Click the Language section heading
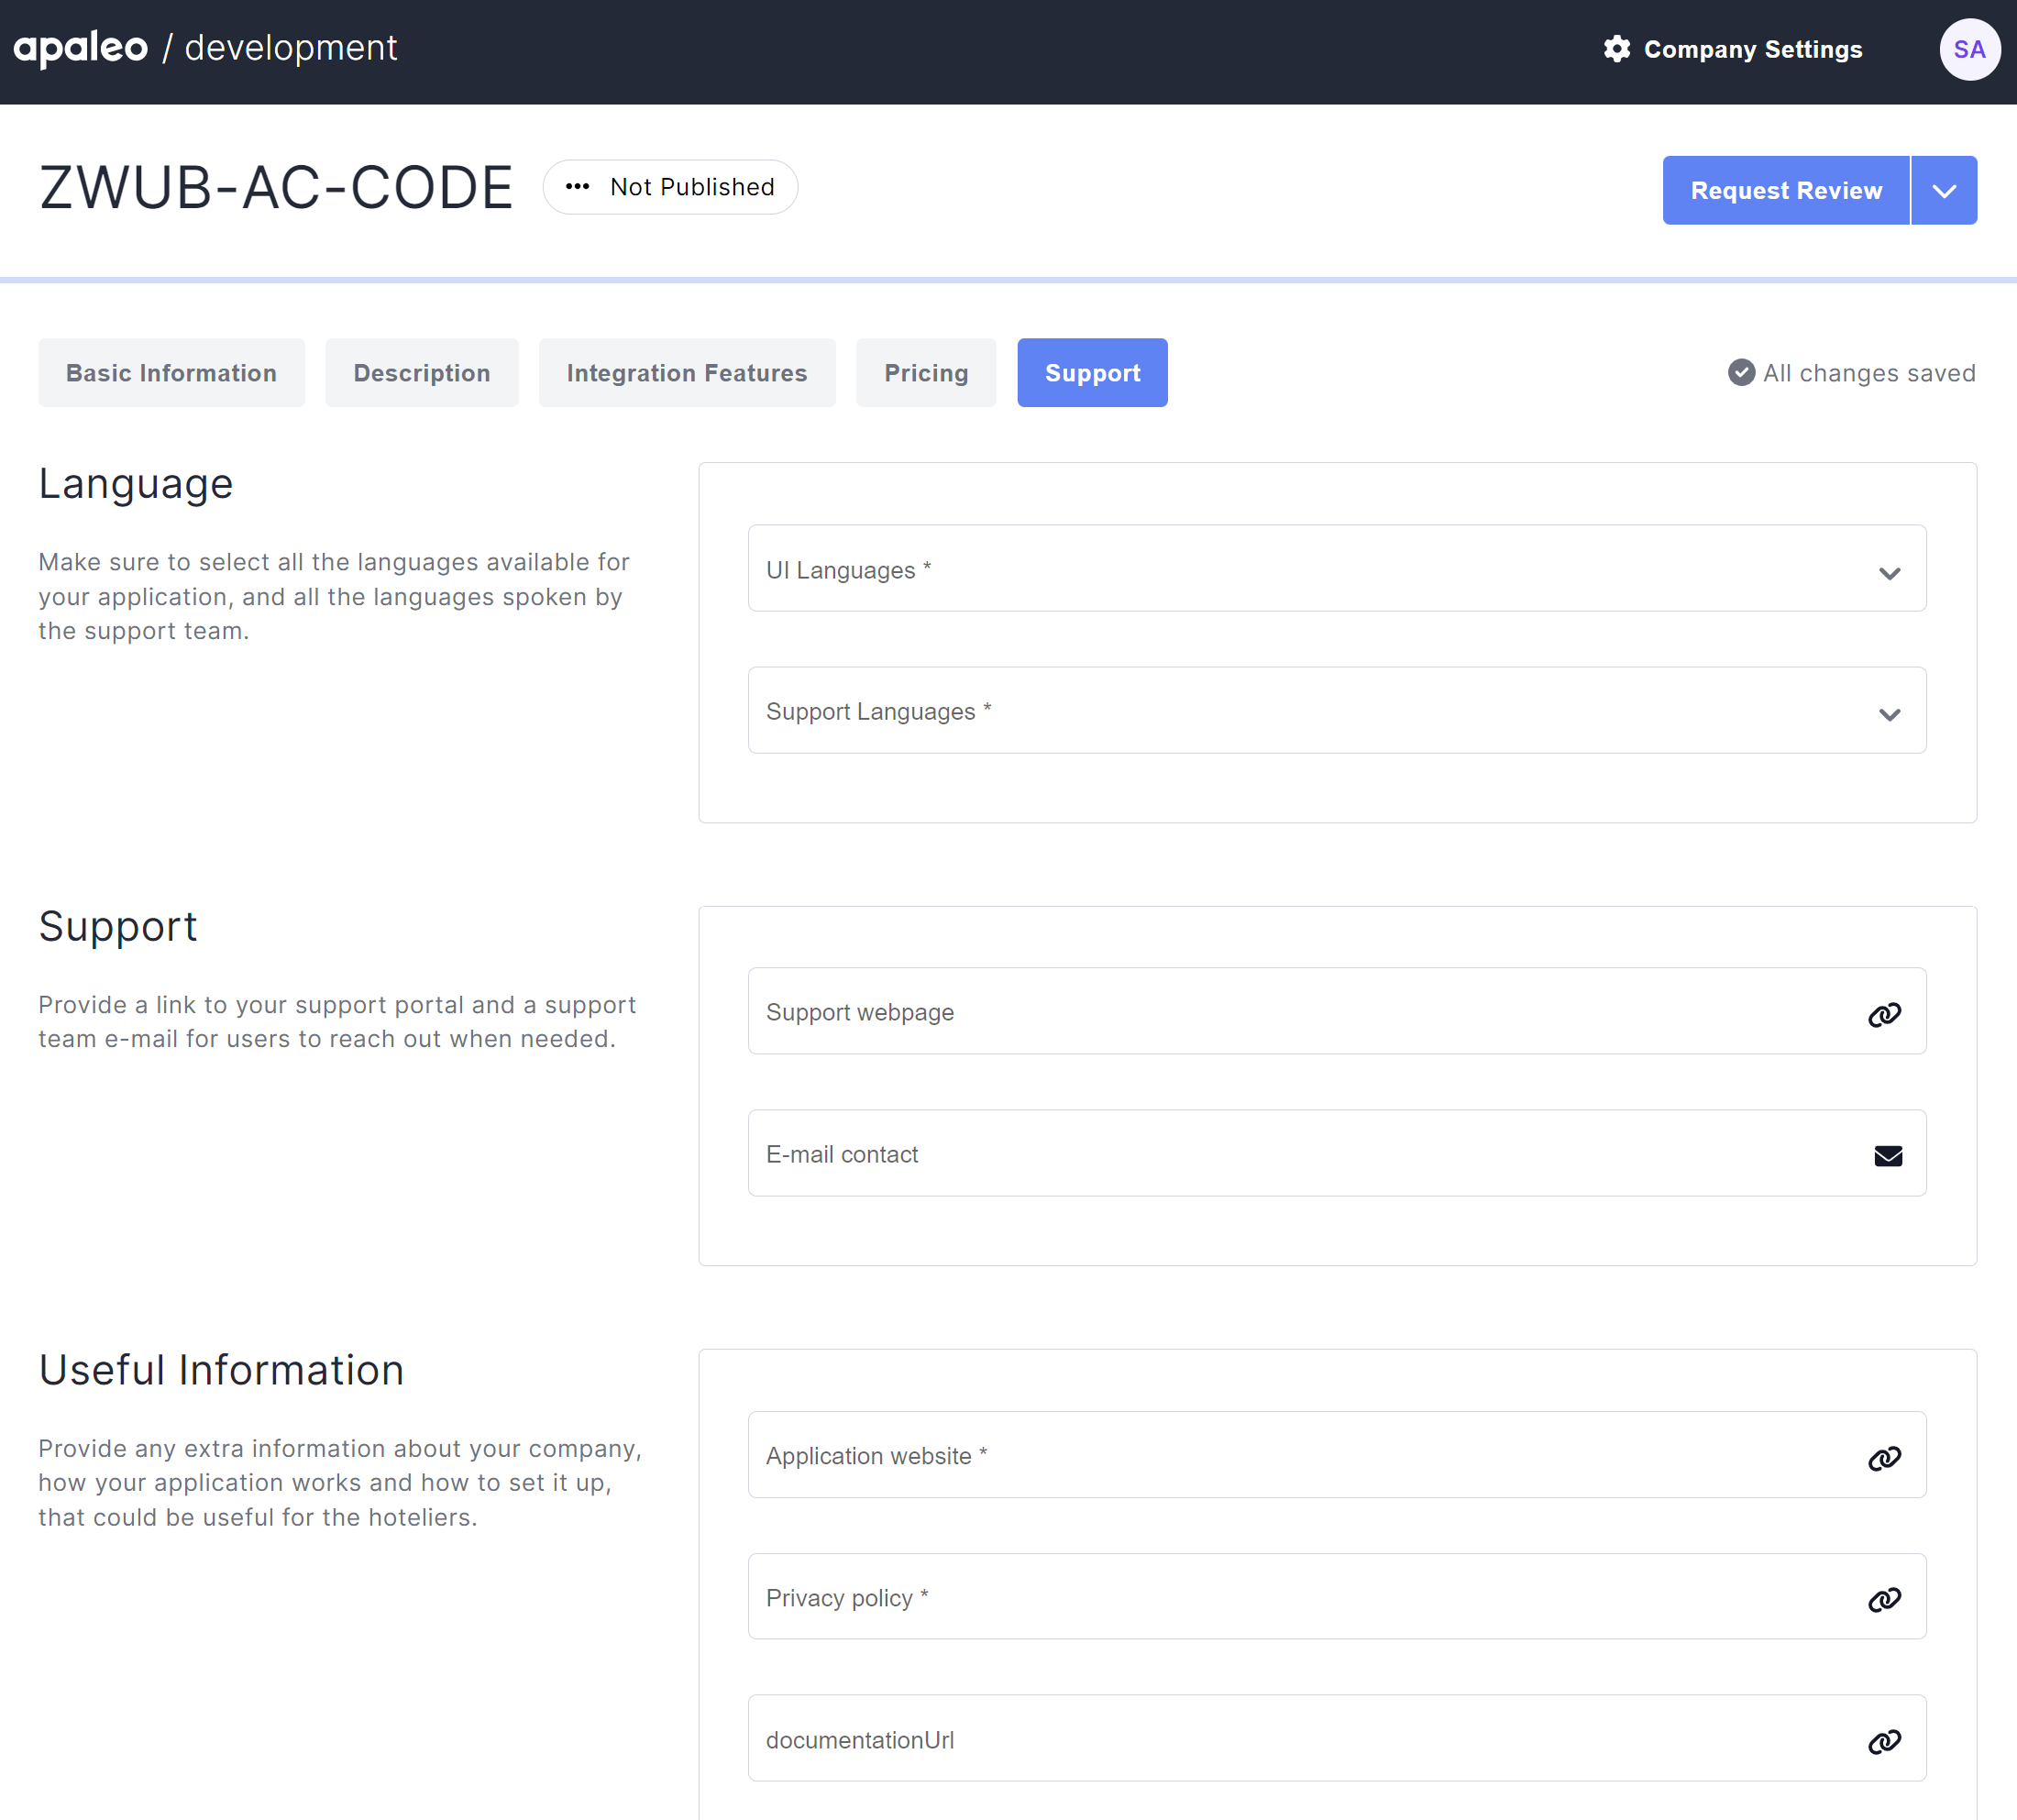Viewport: 2017px width, 1820px height. click(x=136, y=484)
